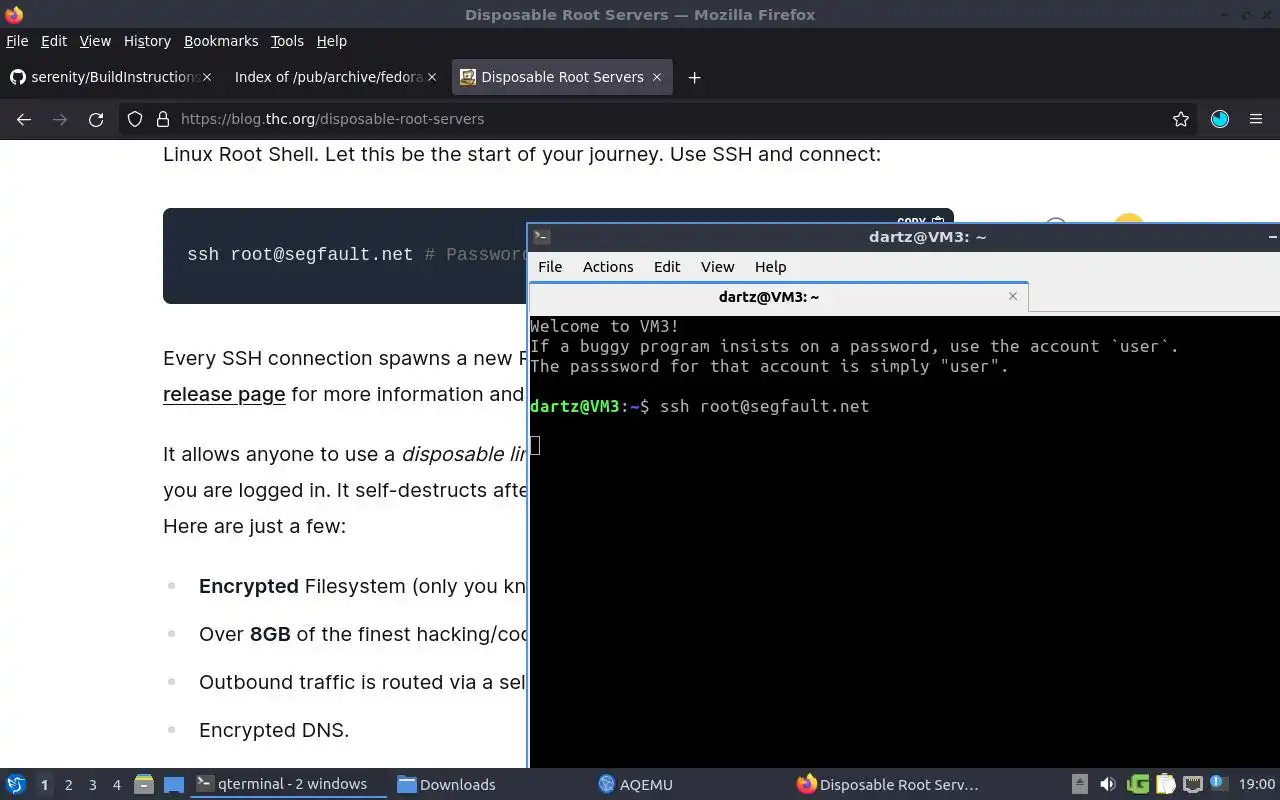Open the terminal's Help menu
1280x800 pixels.
(770, 267)
